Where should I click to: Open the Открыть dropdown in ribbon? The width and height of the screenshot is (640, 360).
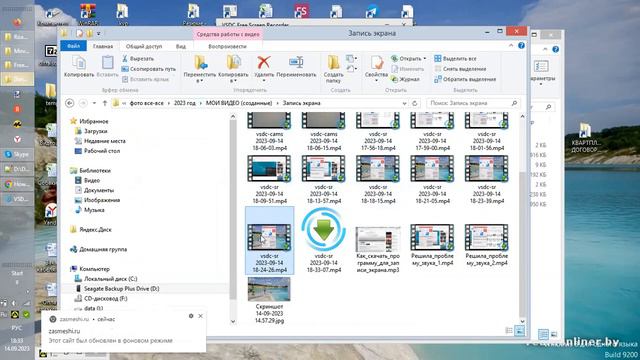tap(409, 59)
